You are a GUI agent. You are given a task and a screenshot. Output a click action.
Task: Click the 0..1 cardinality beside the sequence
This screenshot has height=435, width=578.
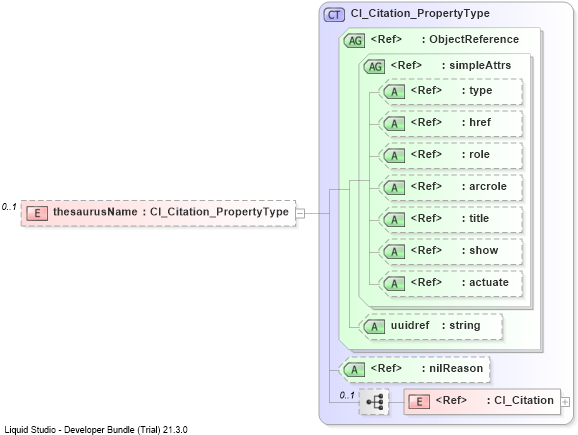click(347, 396)
